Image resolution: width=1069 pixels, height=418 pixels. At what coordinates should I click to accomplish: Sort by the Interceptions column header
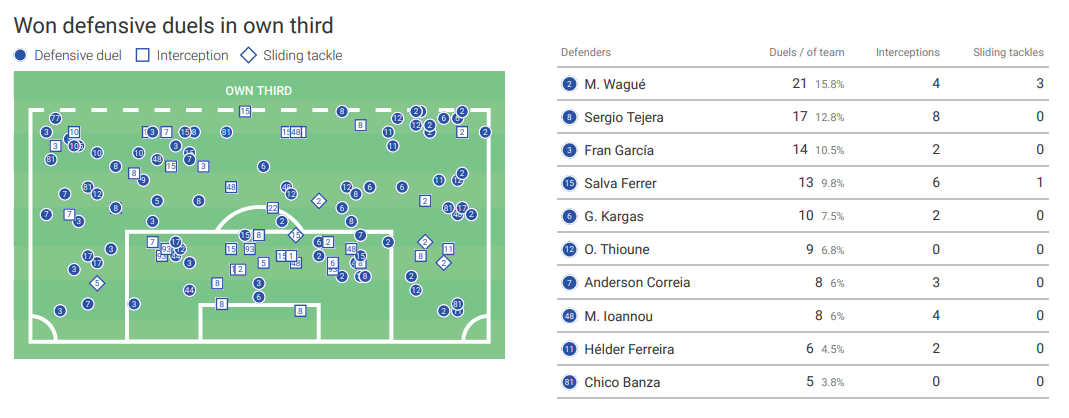click(x=907, y=53)
